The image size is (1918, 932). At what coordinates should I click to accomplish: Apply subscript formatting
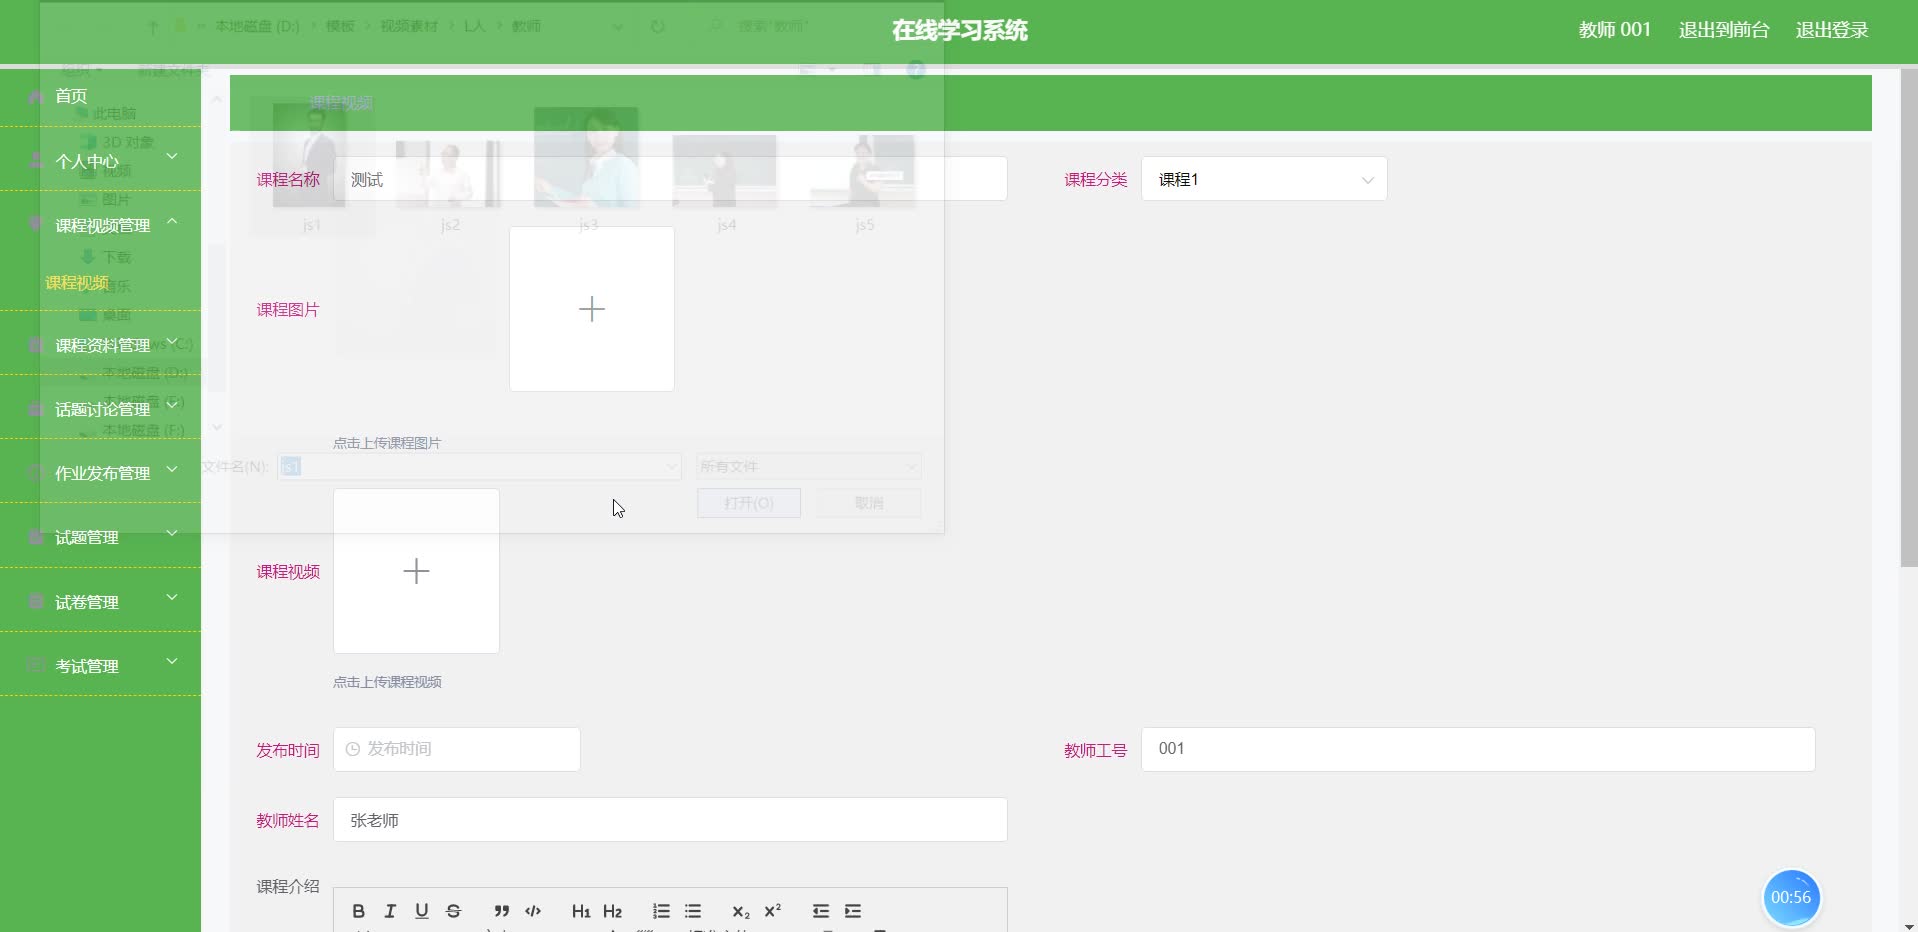(740, 911)
